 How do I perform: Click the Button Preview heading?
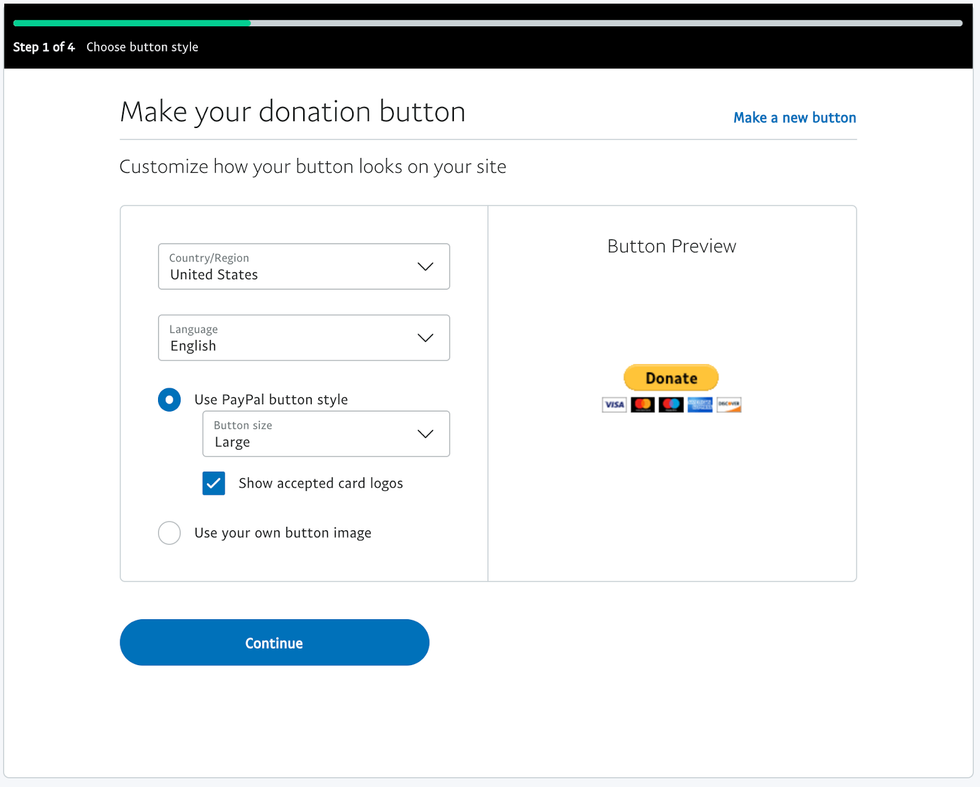pyautogui.click(x=672, y=246)
